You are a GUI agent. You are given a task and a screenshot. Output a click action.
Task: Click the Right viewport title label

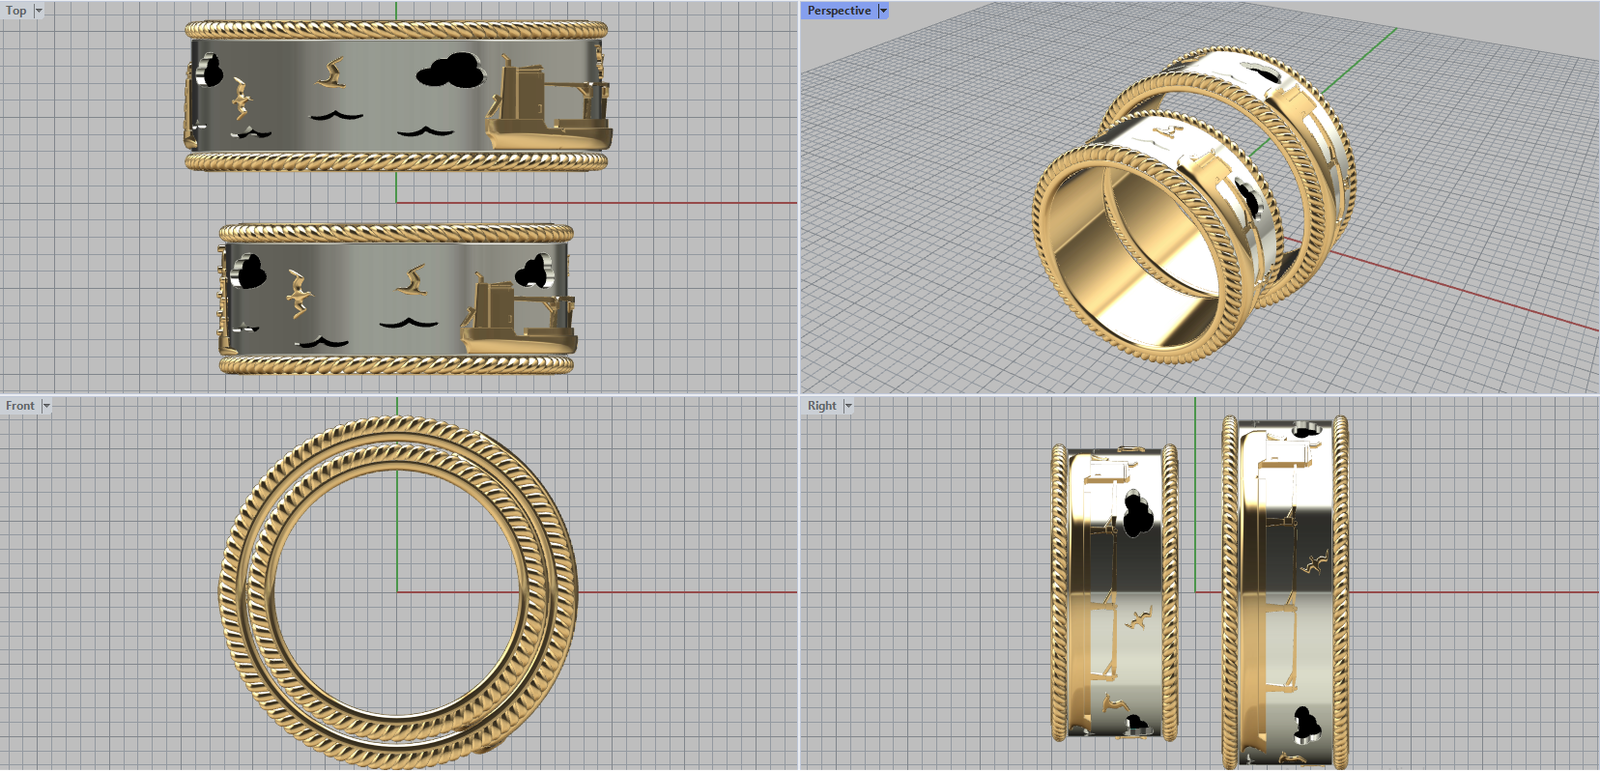pos(821,406)
